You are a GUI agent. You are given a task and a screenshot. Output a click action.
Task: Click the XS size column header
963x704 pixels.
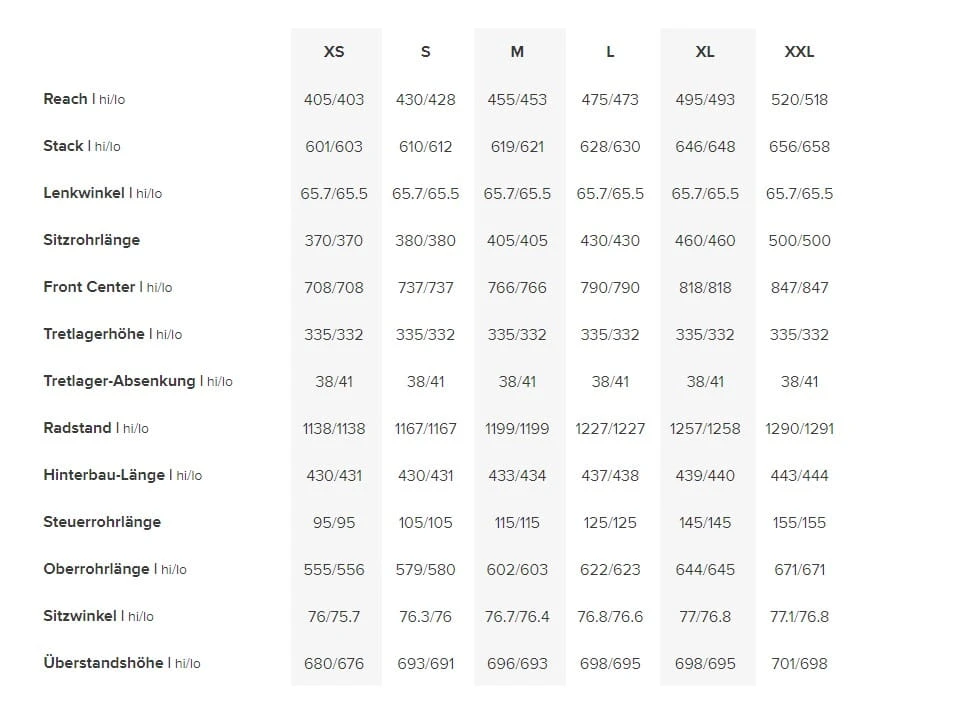coord(334,52)
